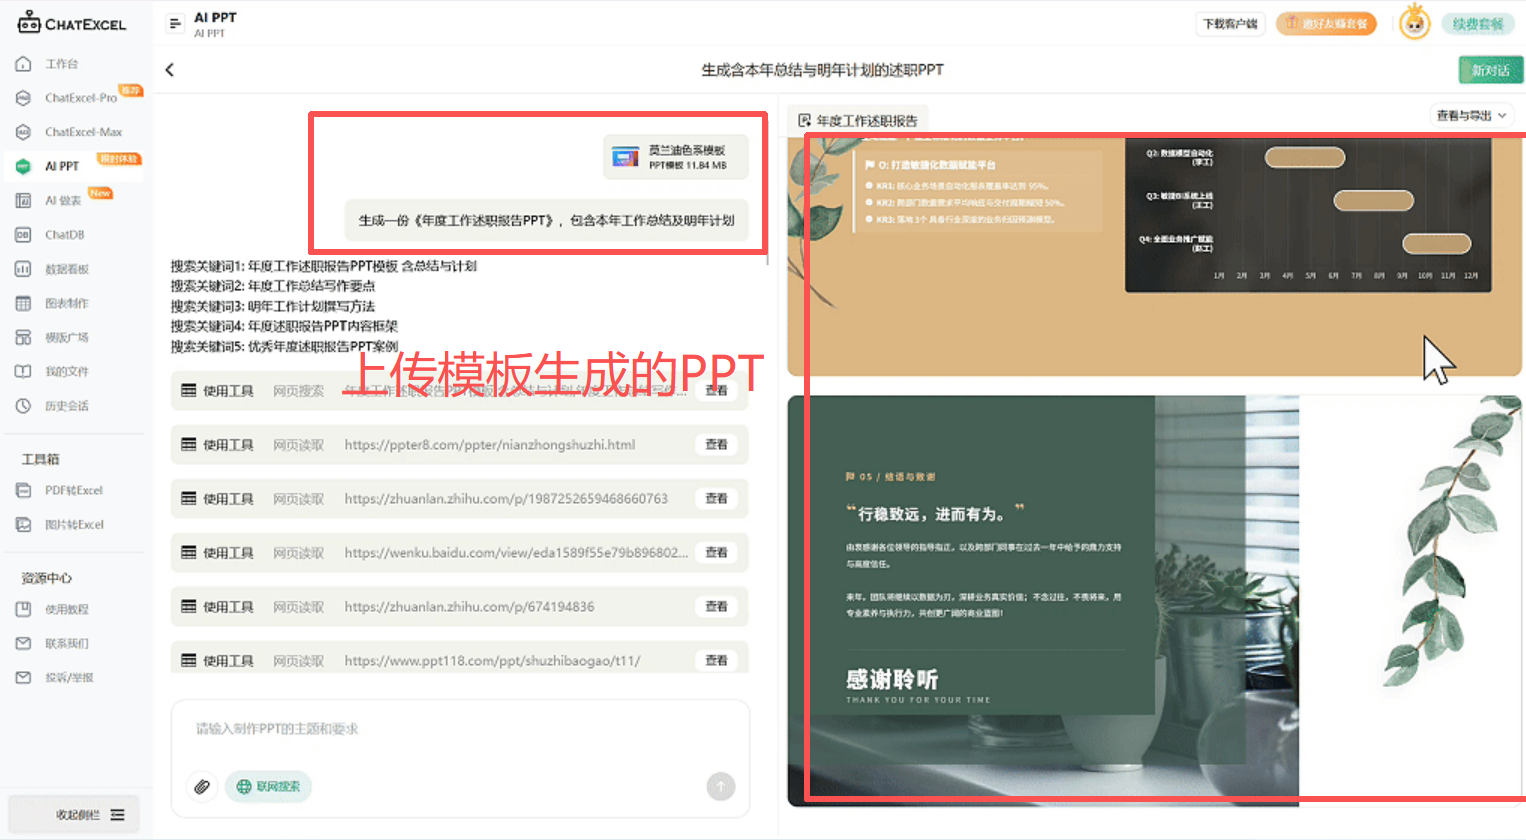The height and width of the screenshot is (840, 1526).
Task: Open 模版广场 in the sidebar
Action: tap(67, 337)
